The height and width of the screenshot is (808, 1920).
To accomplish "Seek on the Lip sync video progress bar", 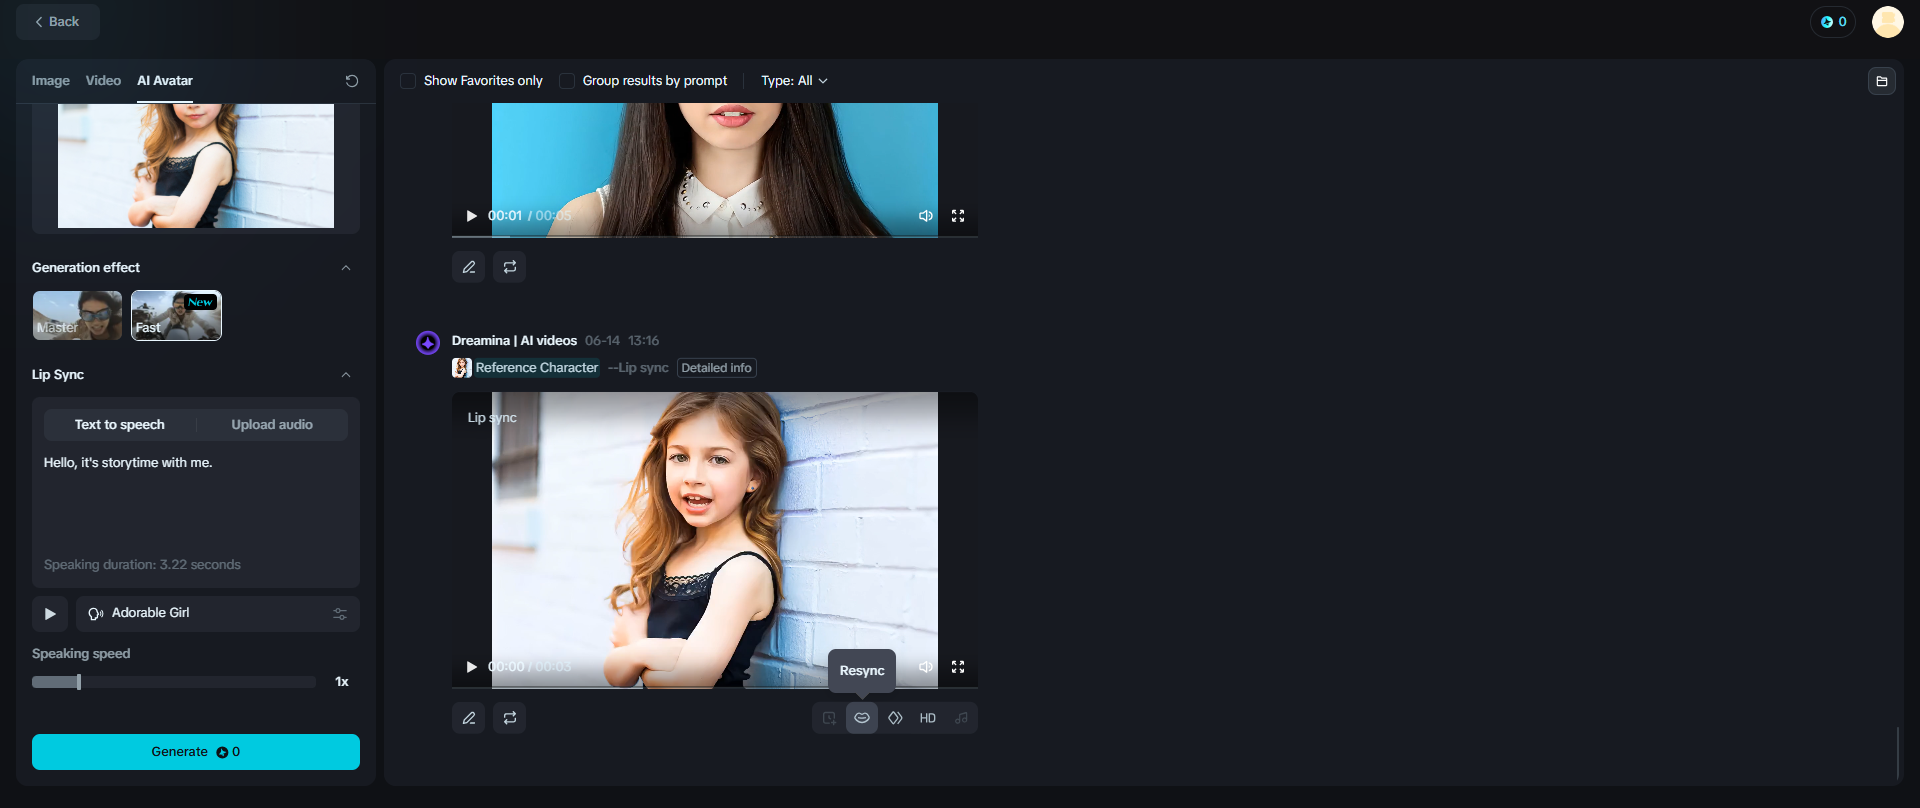I will (715, 688).
